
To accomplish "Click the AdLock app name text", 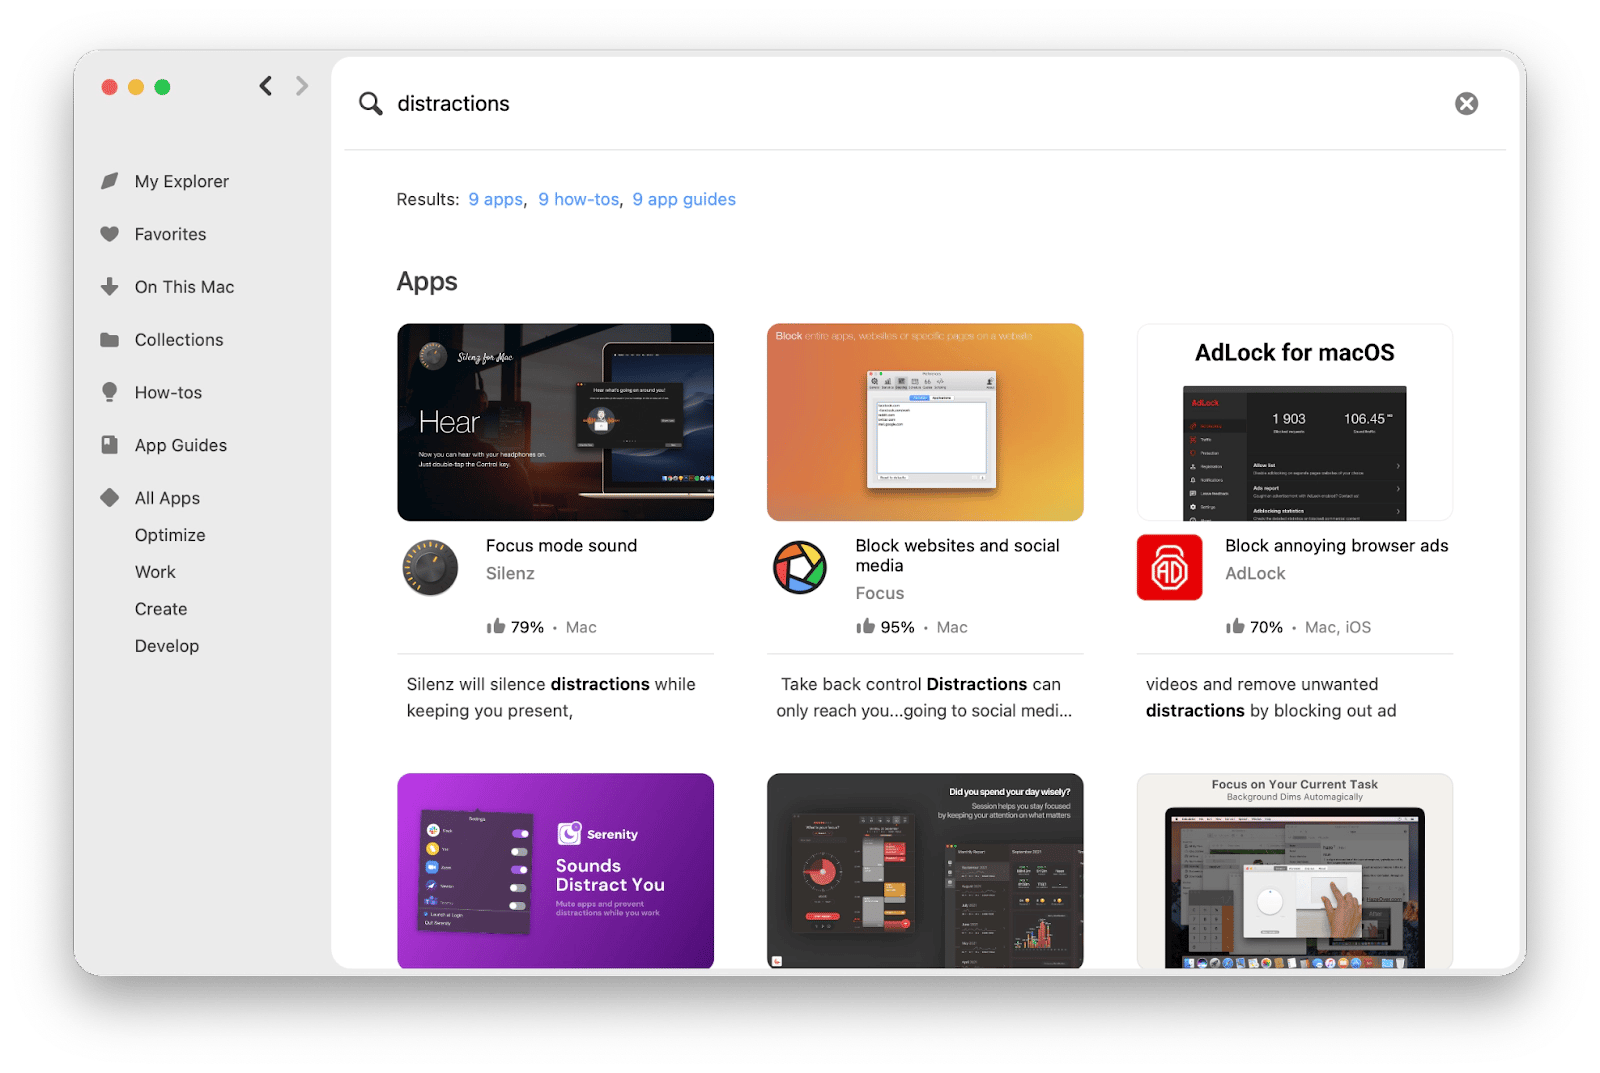I will 1255,573.
